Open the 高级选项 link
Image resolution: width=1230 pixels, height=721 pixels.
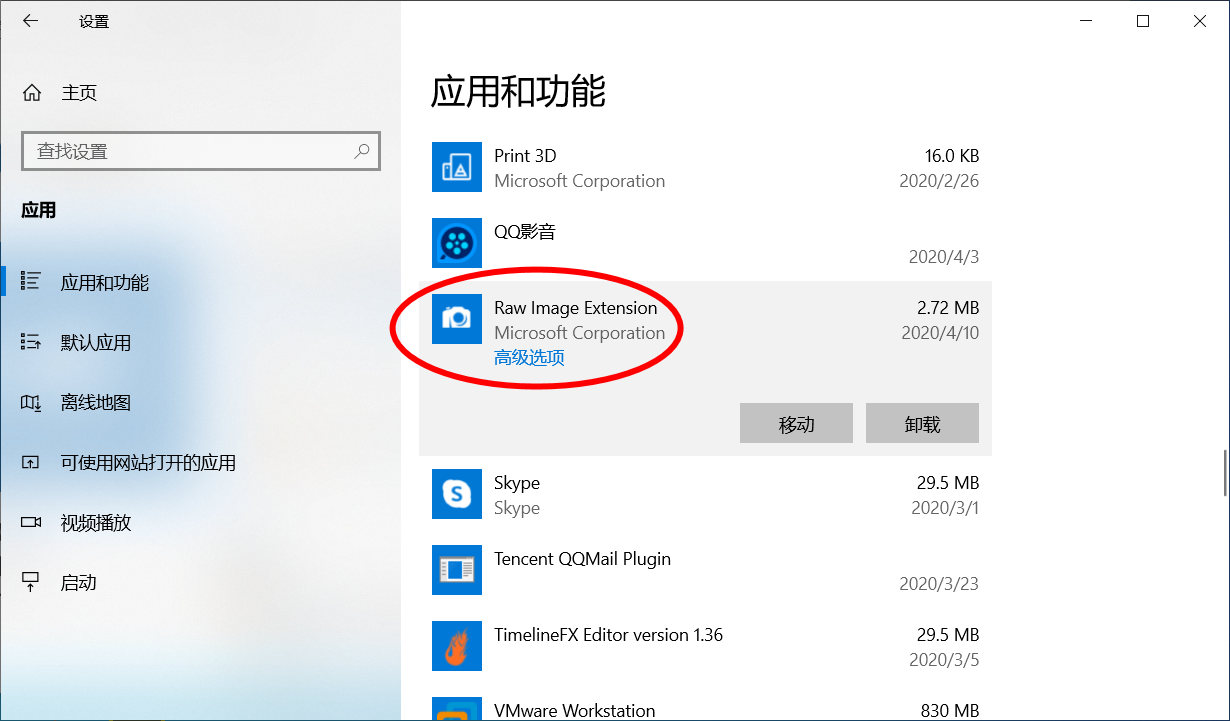click(529, 357)
